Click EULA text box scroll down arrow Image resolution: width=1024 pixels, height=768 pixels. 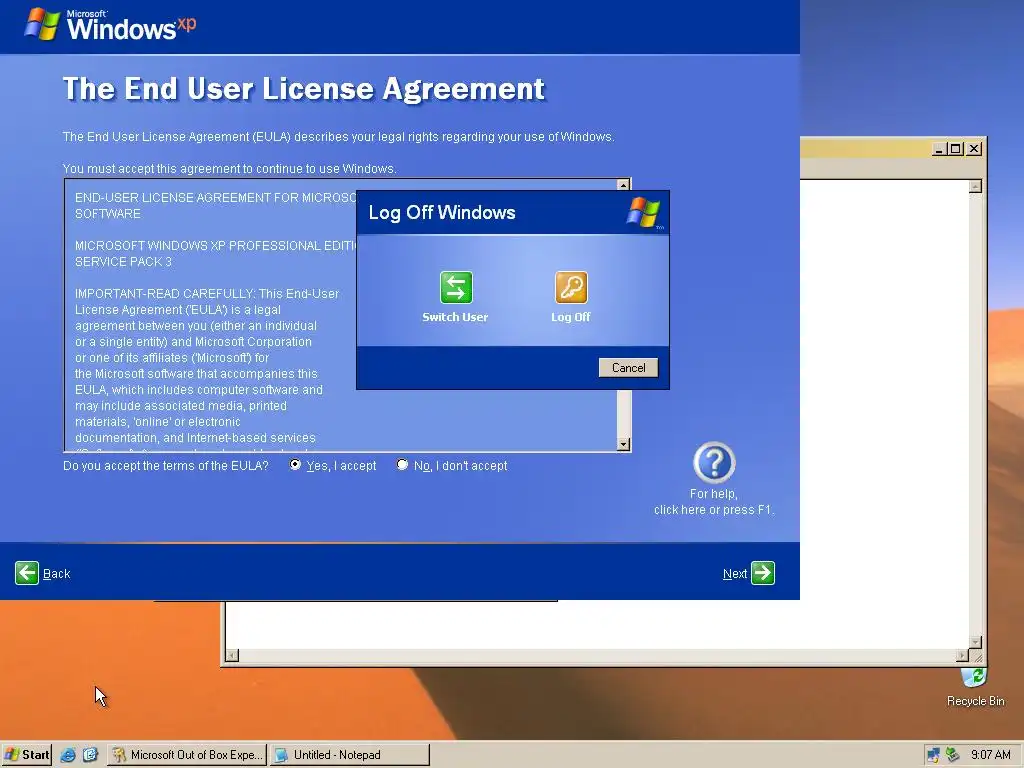(624, 444)
